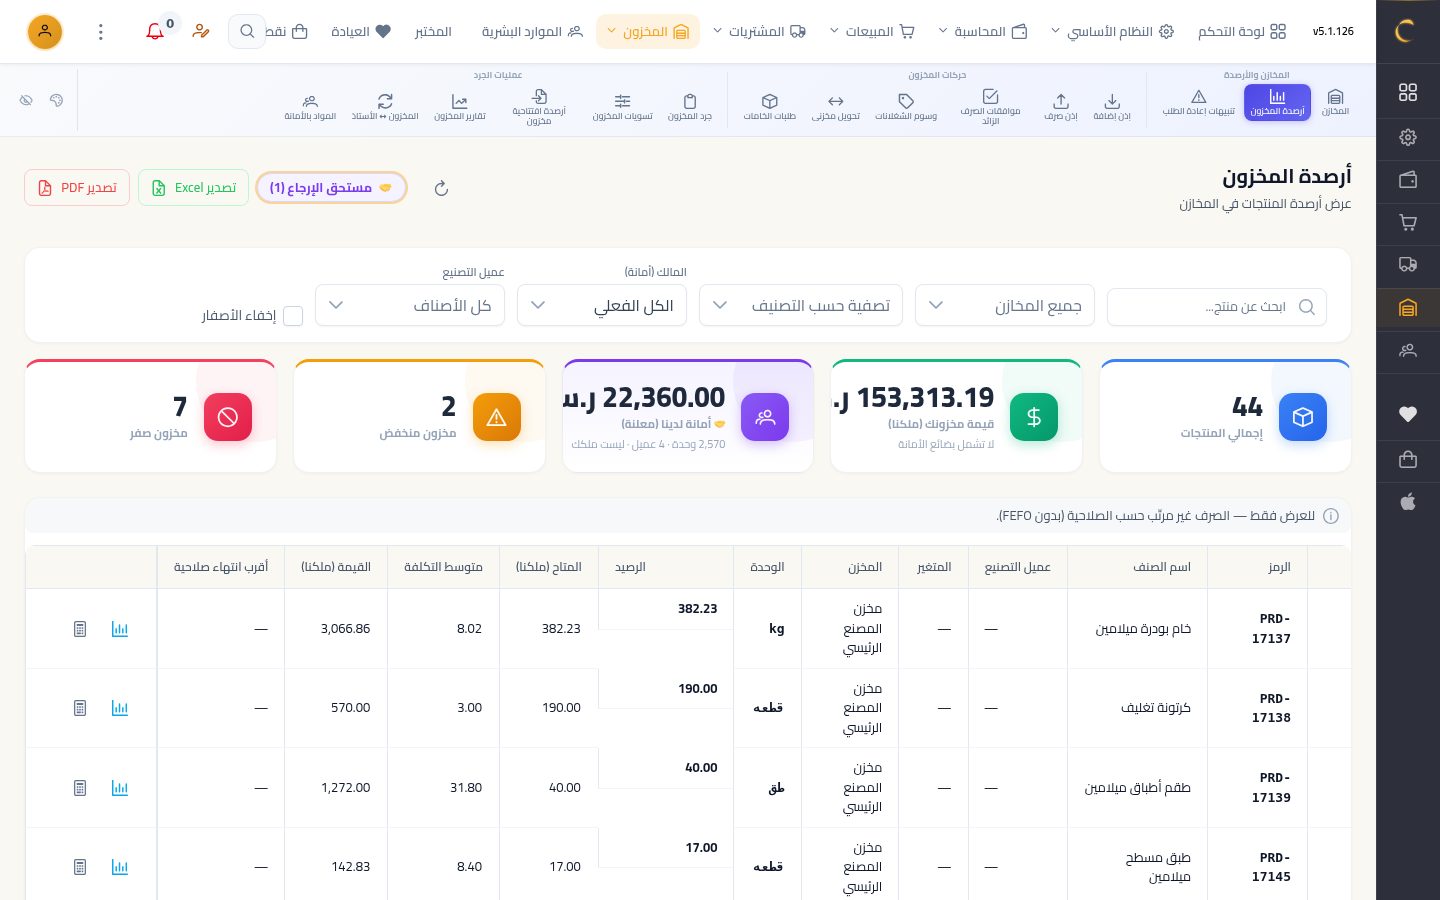The image size is (1440, 900).
Task: Click the تصدير Excel button
Action: [x=194, y=188]
